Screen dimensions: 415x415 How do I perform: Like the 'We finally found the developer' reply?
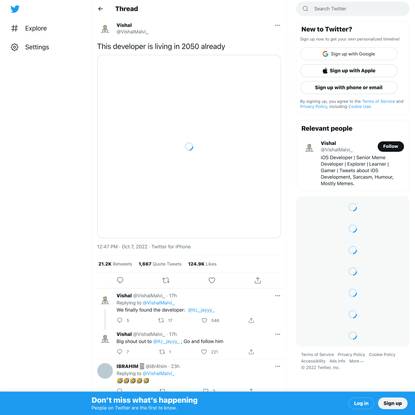[x=204, y=320]
